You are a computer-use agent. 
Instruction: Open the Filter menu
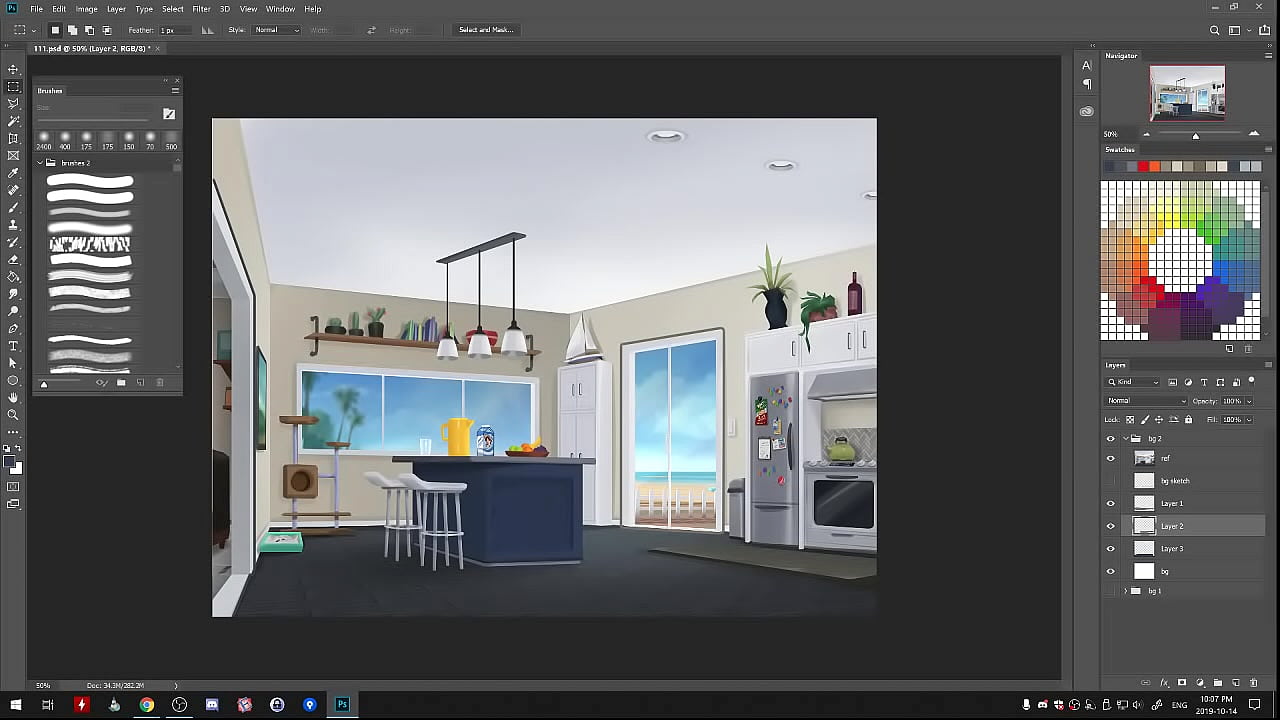pos(201,9)
